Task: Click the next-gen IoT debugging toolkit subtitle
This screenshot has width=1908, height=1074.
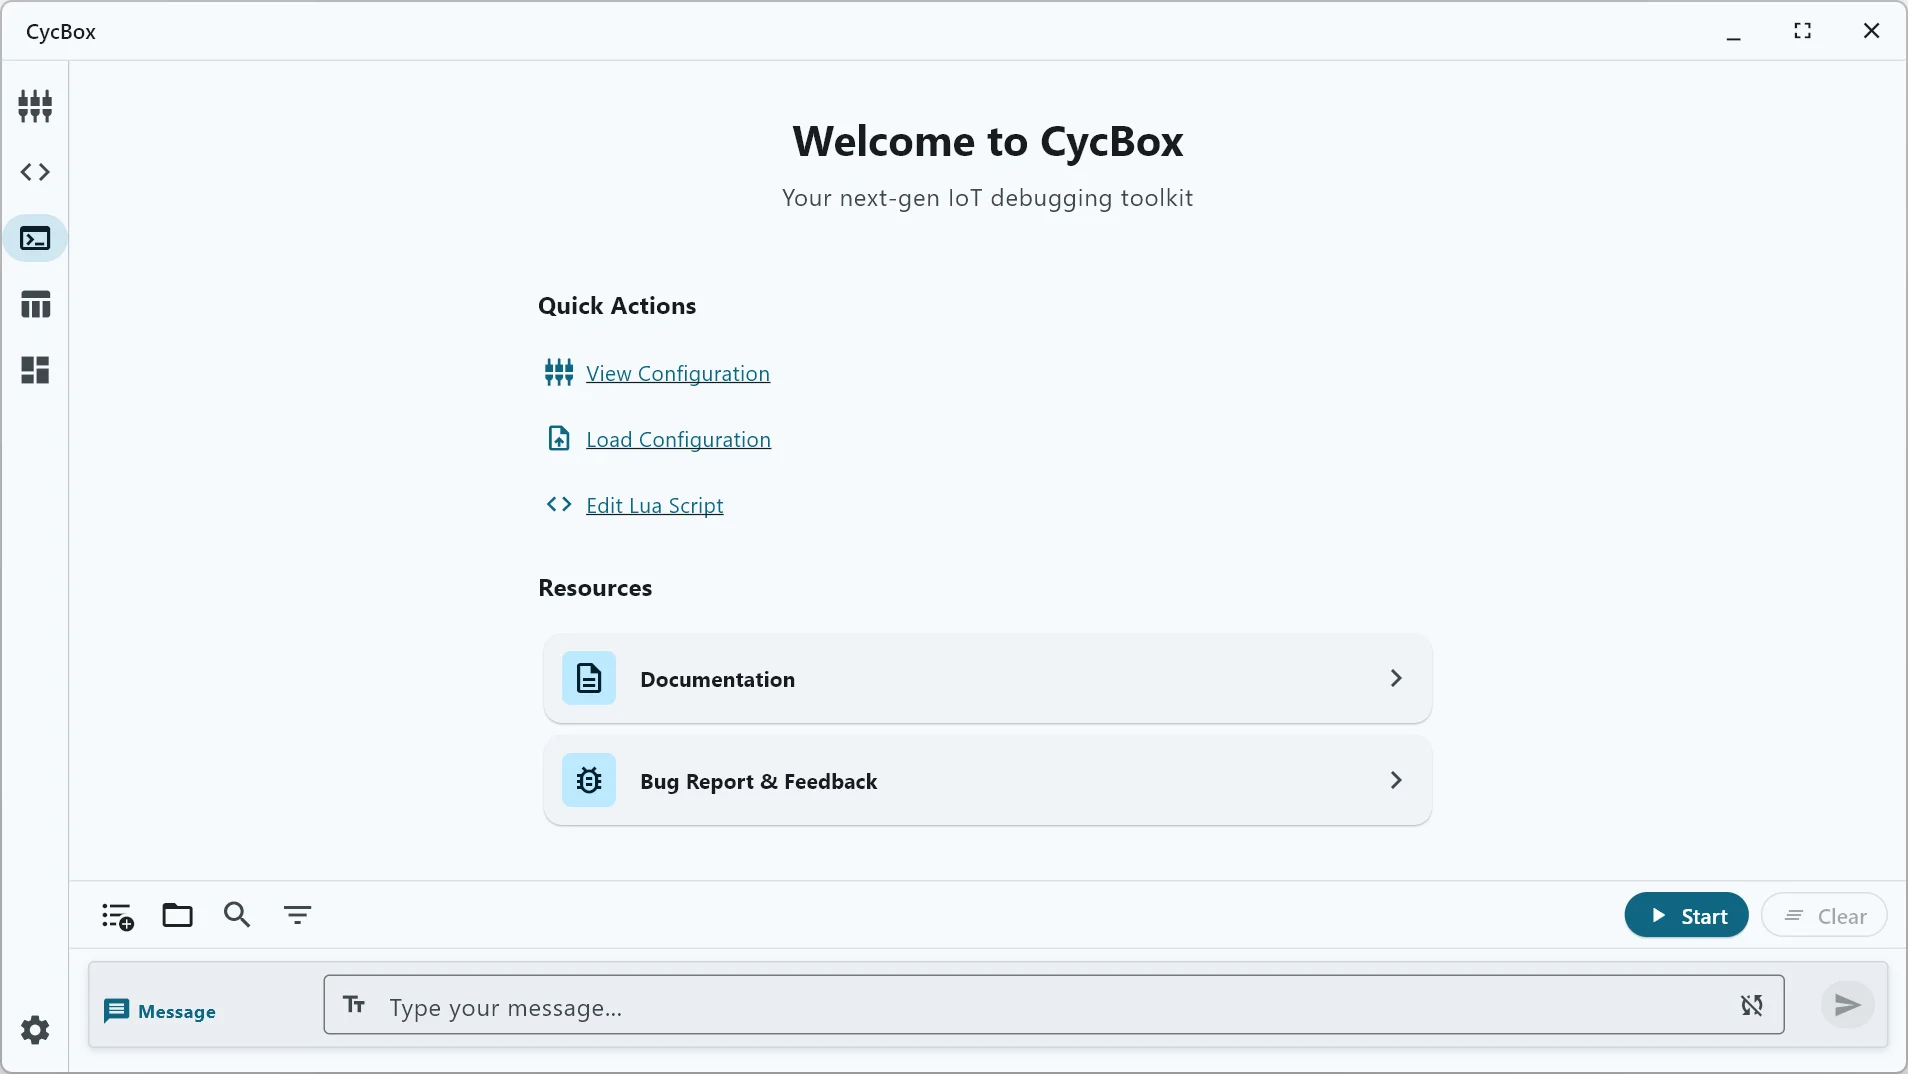Action: point(988,198)
